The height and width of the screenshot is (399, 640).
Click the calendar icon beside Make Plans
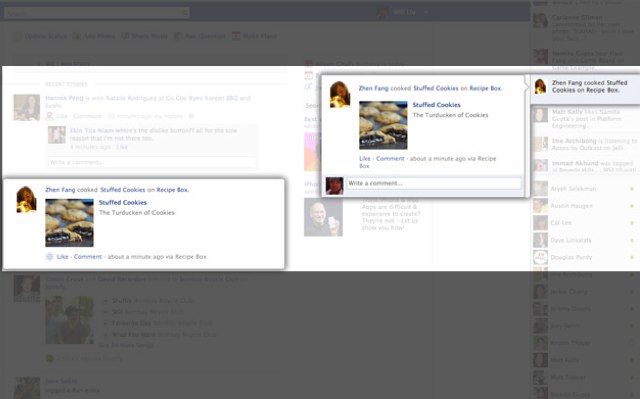coord(236,36)
